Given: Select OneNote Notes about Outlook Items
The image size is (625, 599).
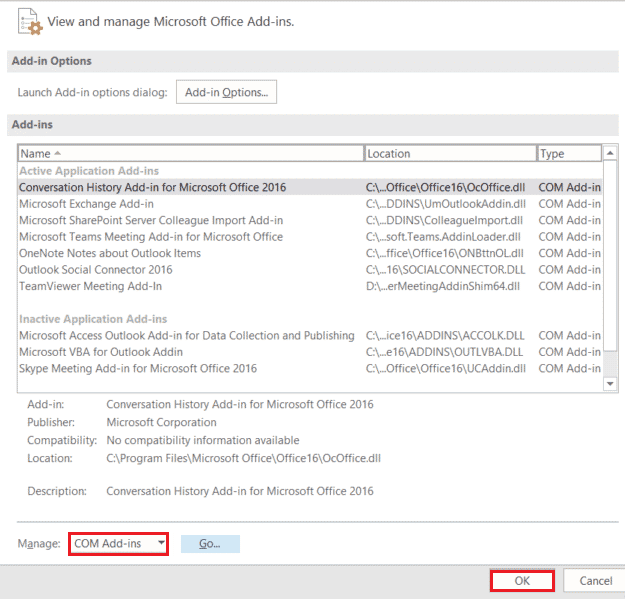Looking at the screenshot, I should pos(310,253).
